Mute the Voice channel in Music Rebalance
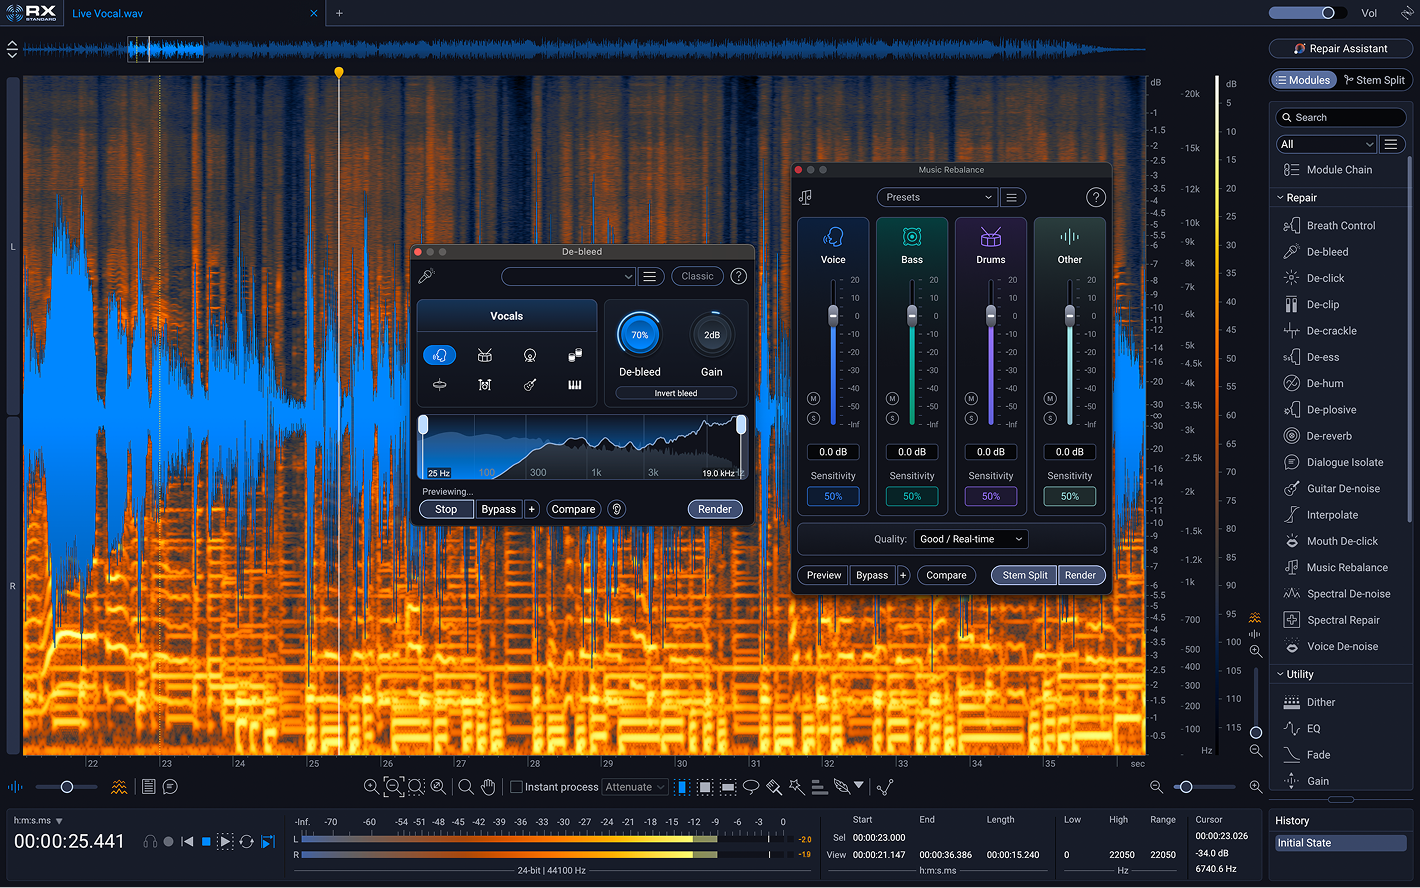The height and width of the screenshot is (888, 1420). [x=813, y=398]
